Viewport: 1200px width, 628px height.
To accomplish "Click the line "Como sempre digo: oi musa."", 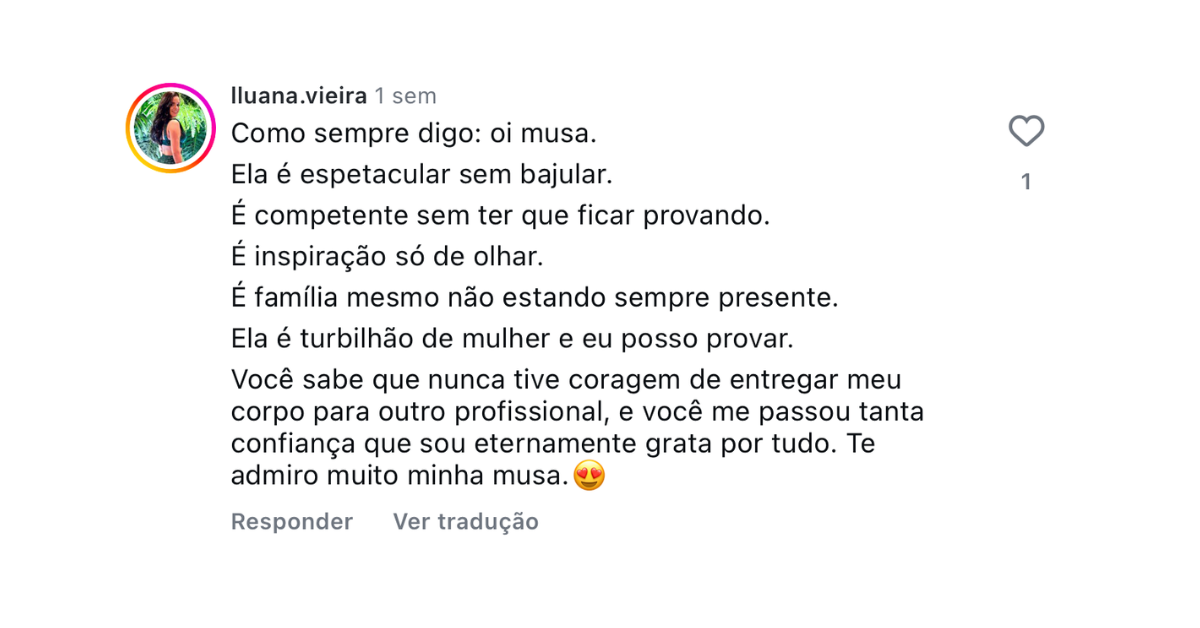I will [414, 132].
